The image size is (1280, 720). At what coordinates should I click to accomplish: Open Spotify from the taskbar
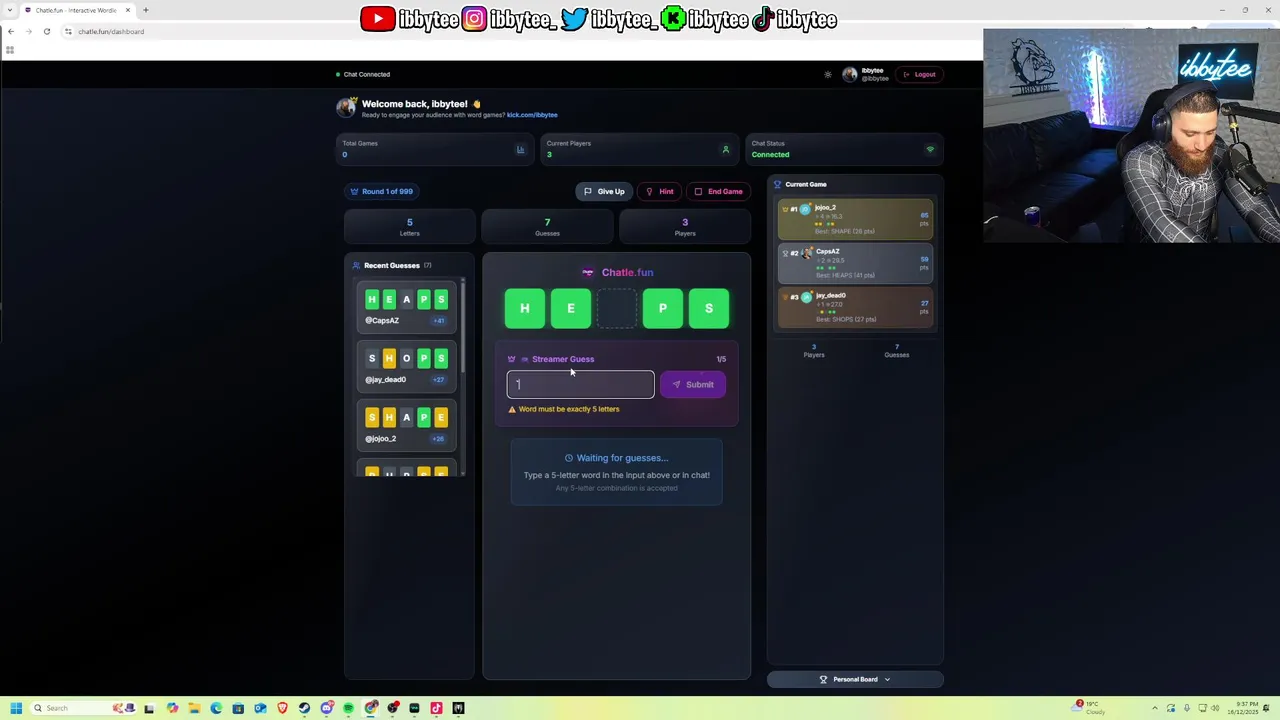pos(348,708)
